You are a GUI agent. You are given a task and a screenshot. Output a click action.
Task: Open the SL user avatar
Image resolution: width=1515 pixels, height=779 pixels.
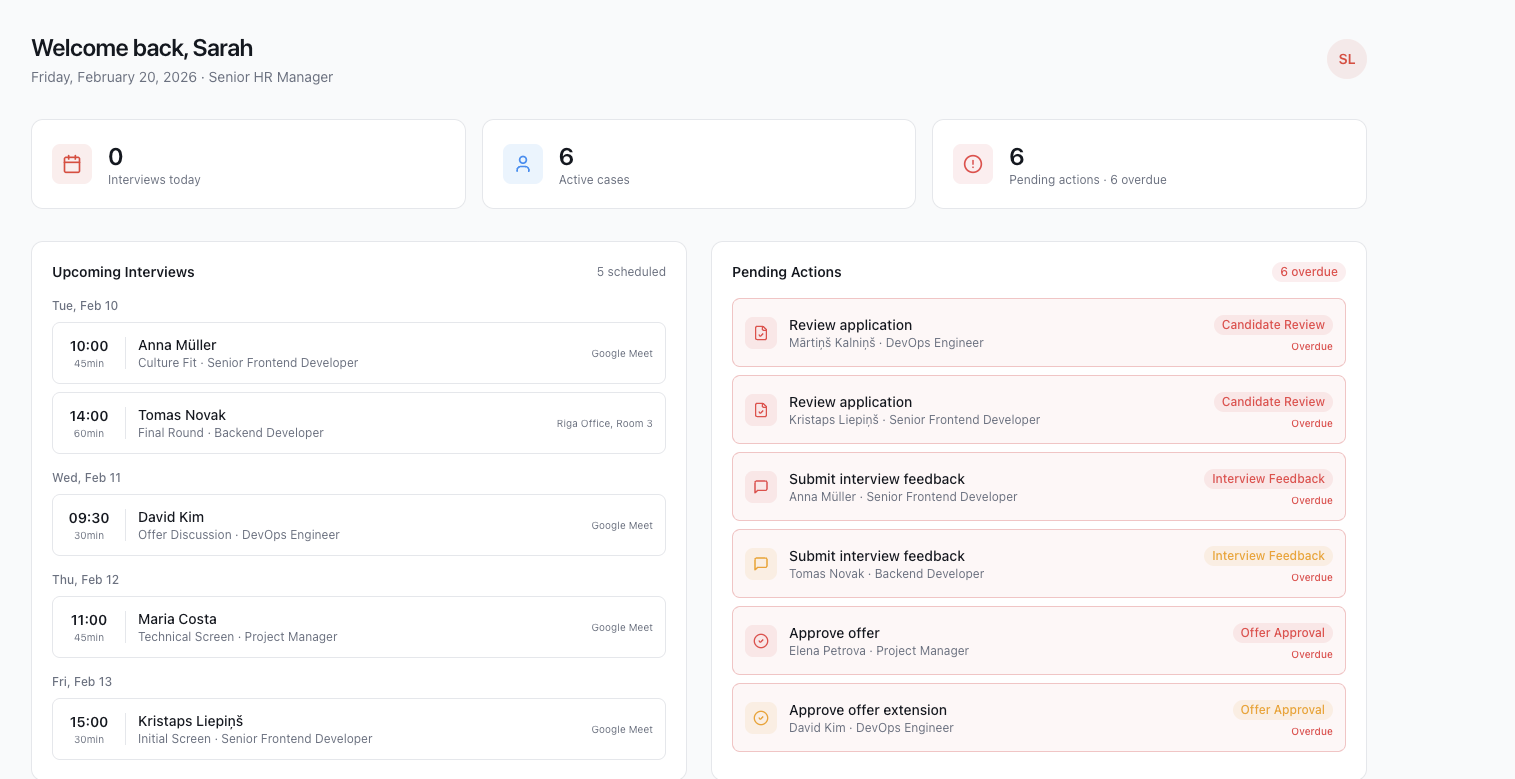(1347, 59)
